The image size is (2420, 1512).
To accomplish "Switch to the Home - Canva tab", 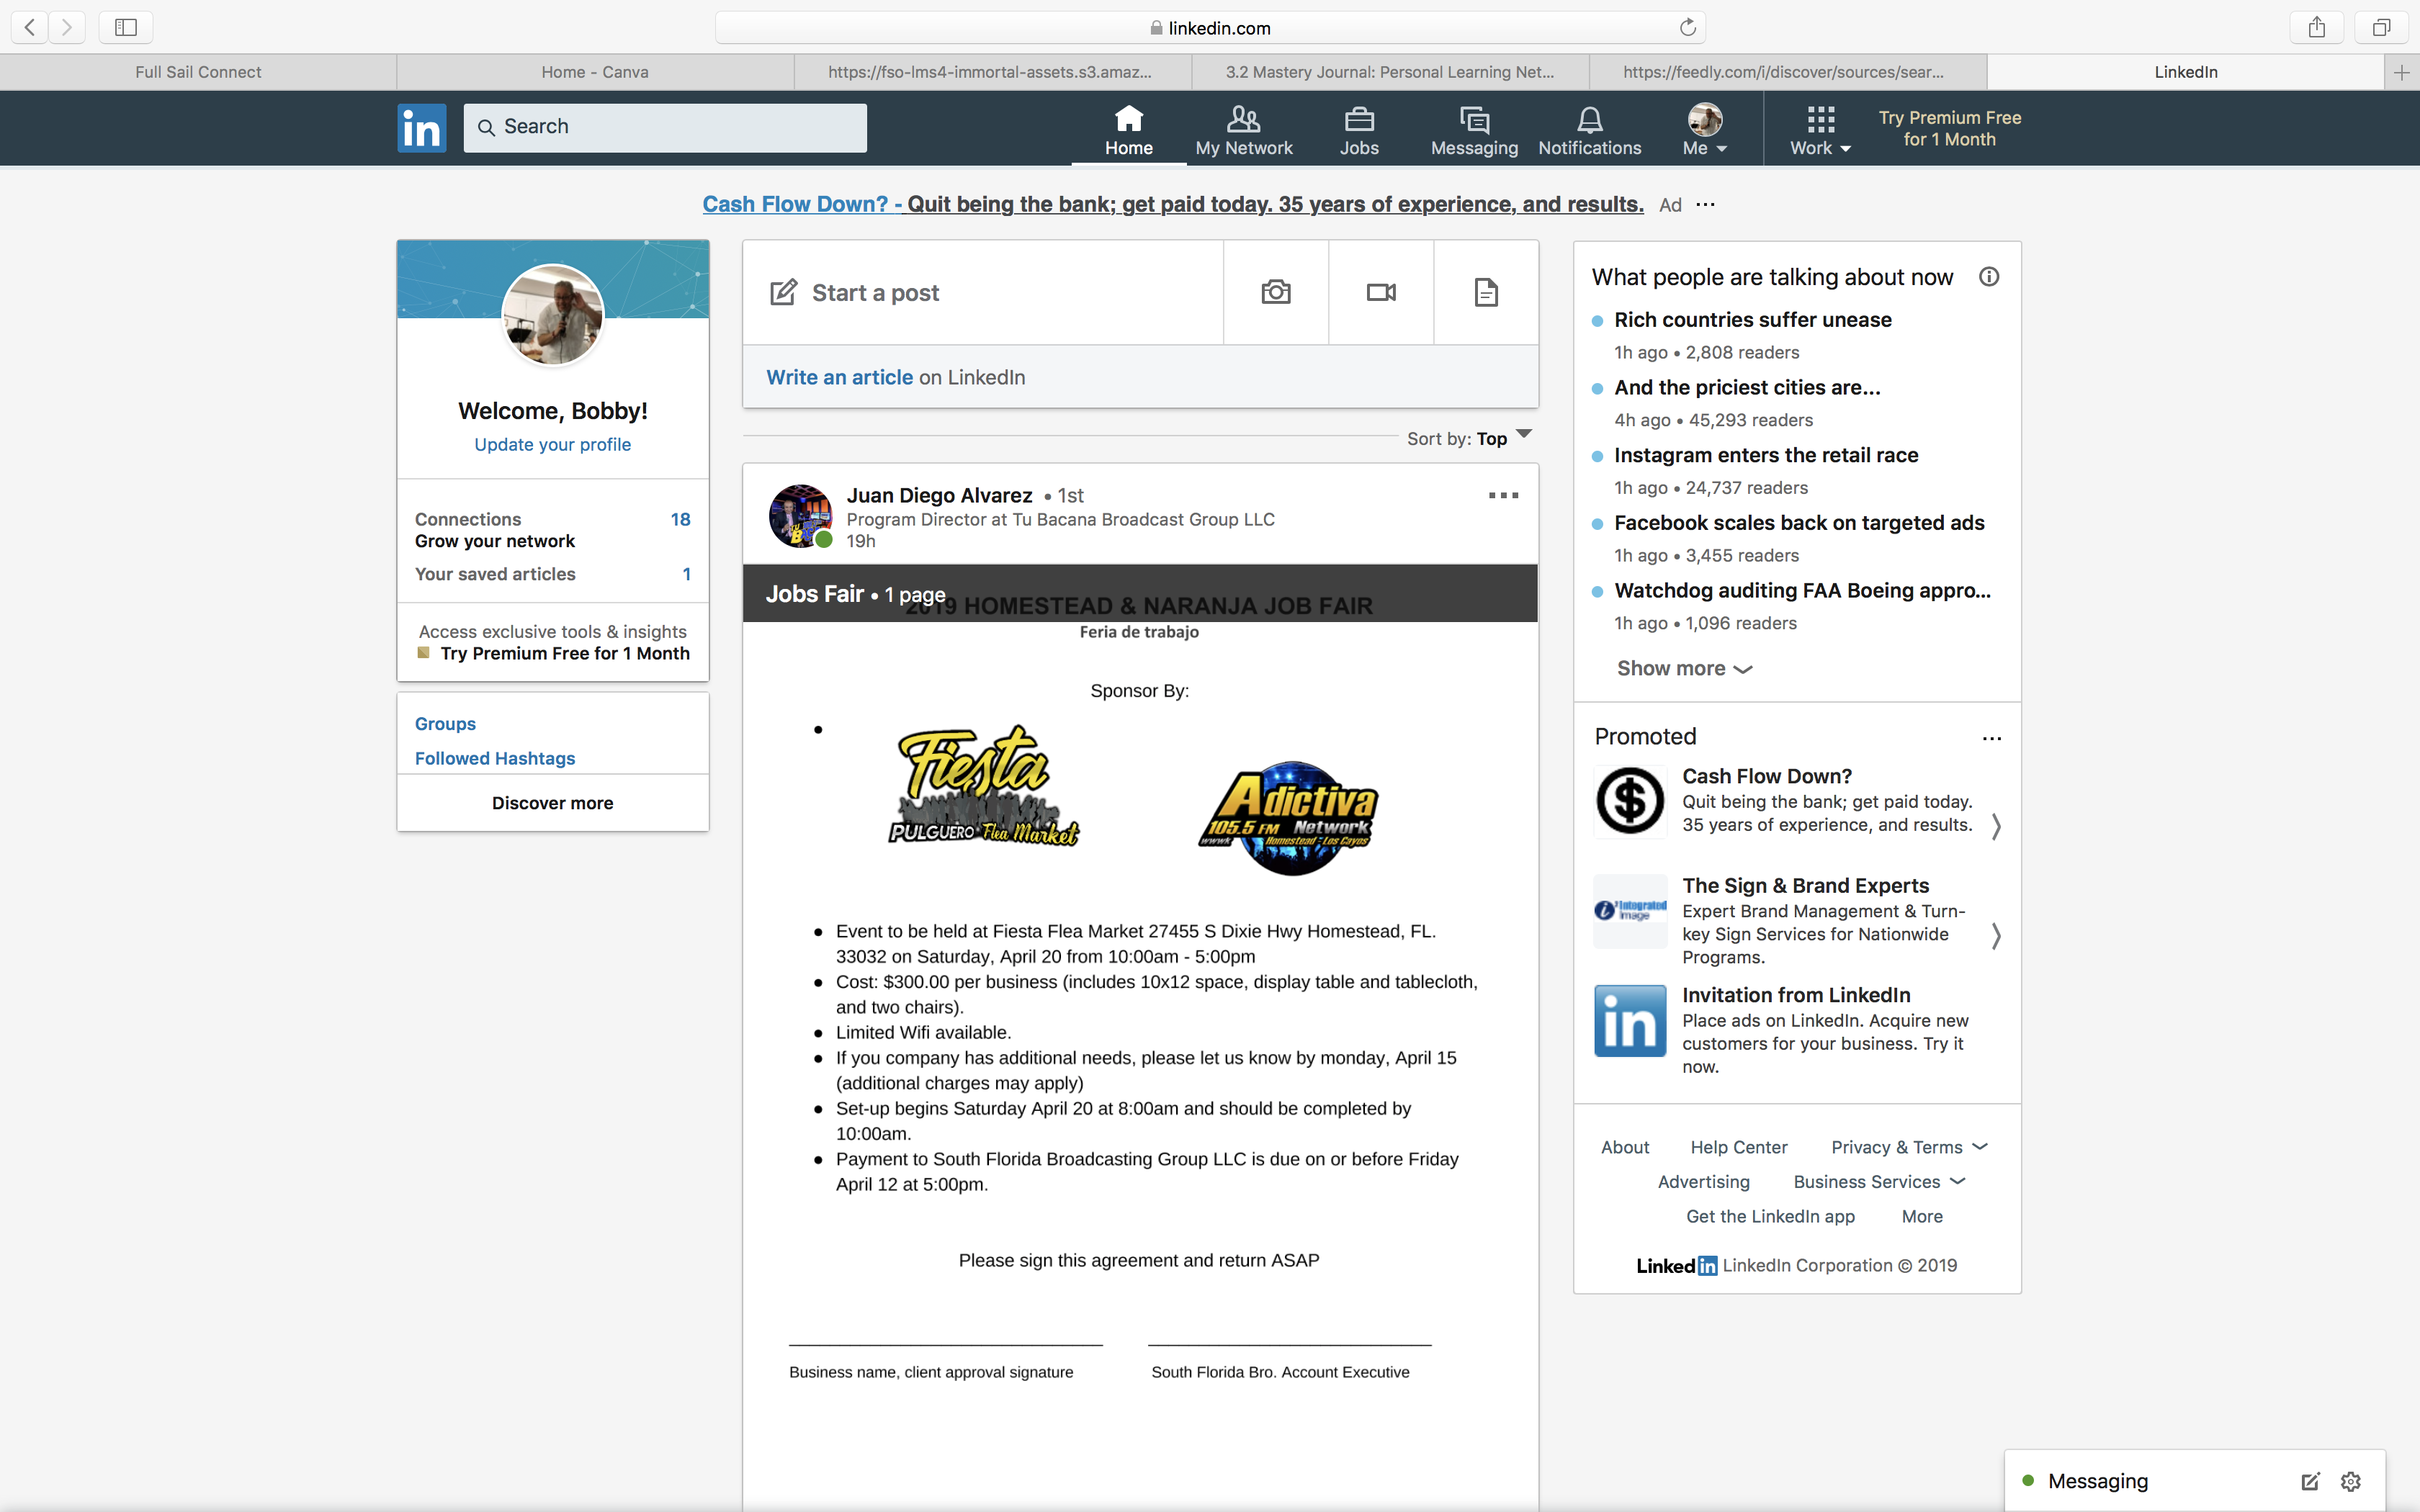I will point(595,72).
